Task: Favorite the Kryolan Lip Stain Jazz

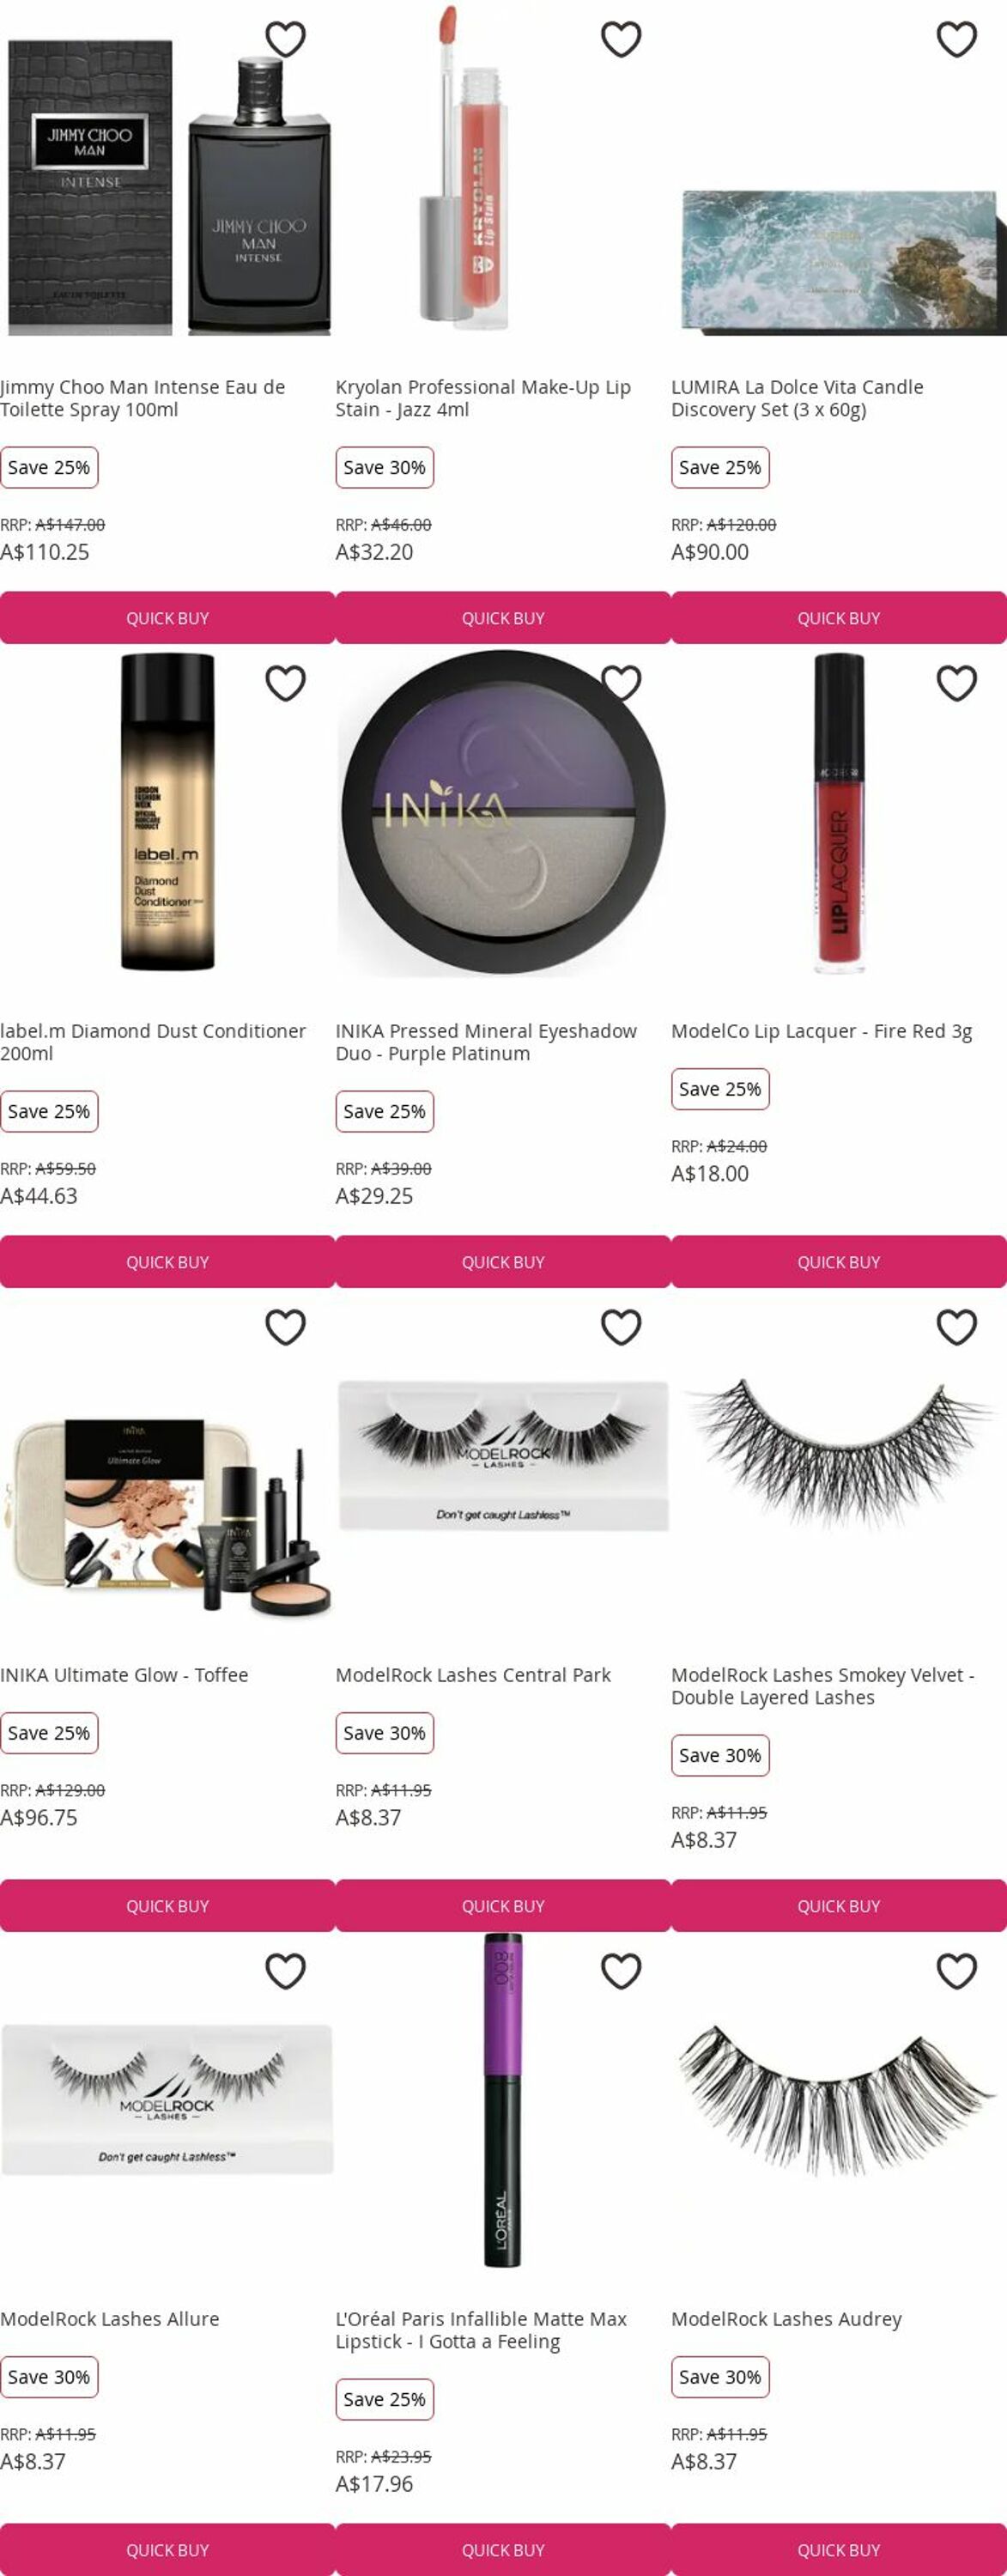Action: point(621,39)
